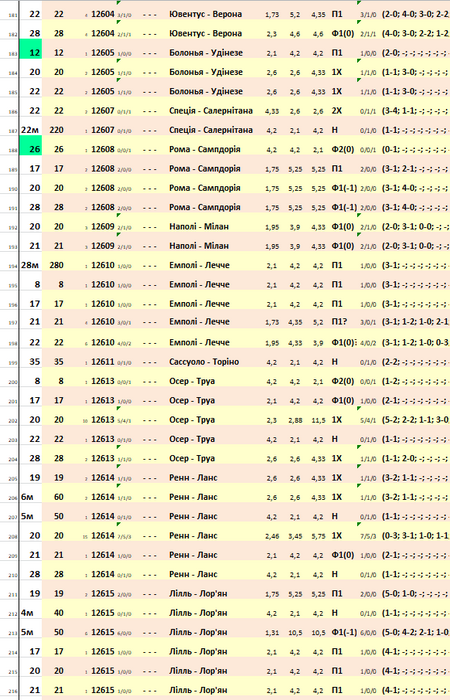Select Ф2(0) in the Осер - Труа row
450x700 pixels.
tap(343, 381)
